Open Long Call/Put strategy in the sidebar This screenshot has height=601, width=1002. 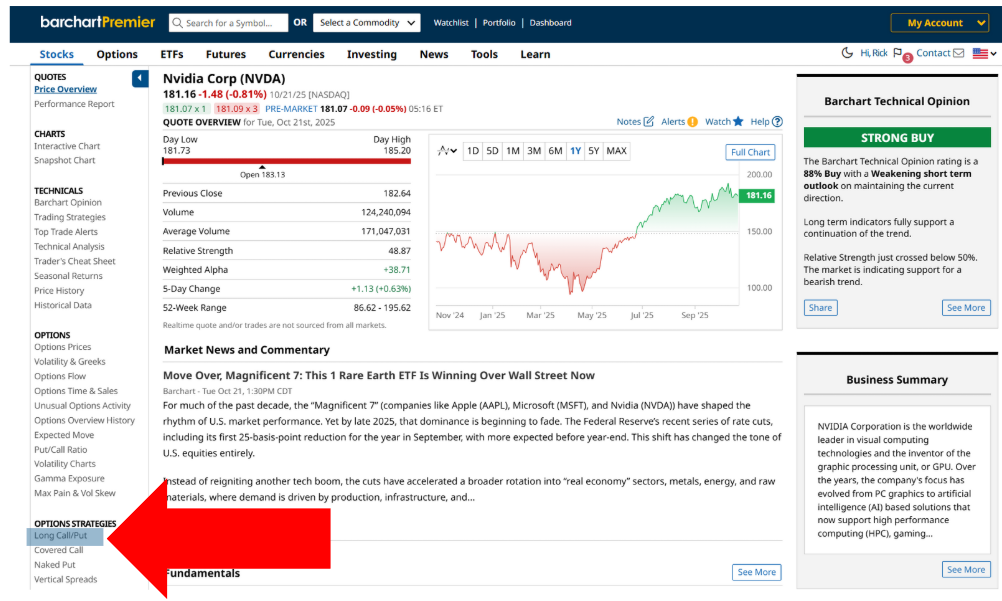[61, 536]
